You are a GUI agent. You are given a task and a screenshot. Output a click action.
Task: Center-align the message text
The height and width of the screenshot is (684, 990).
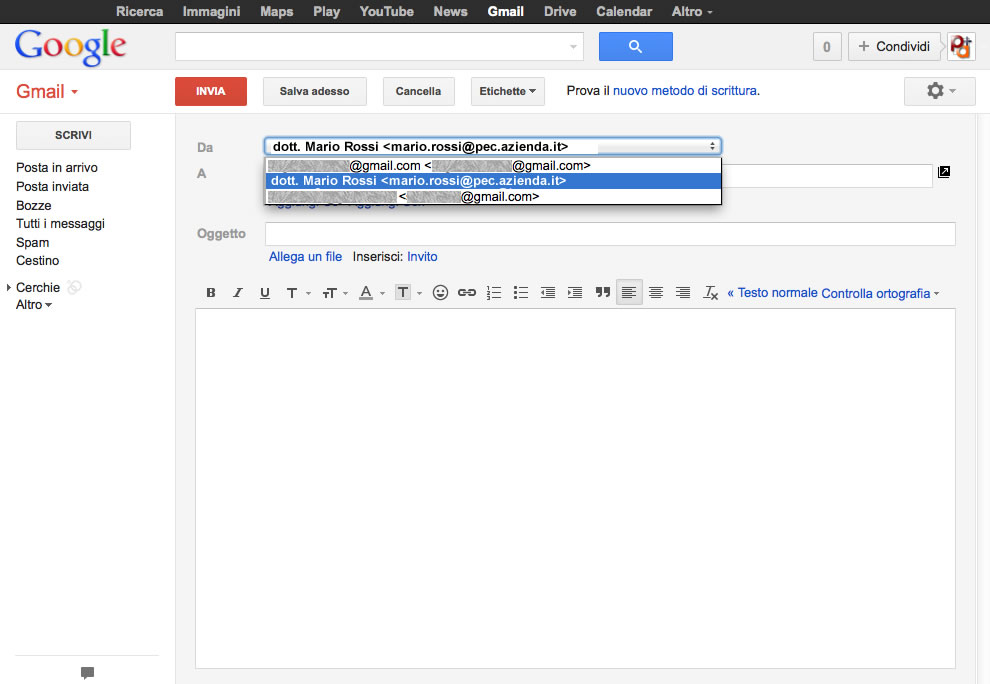coord(656,293)
